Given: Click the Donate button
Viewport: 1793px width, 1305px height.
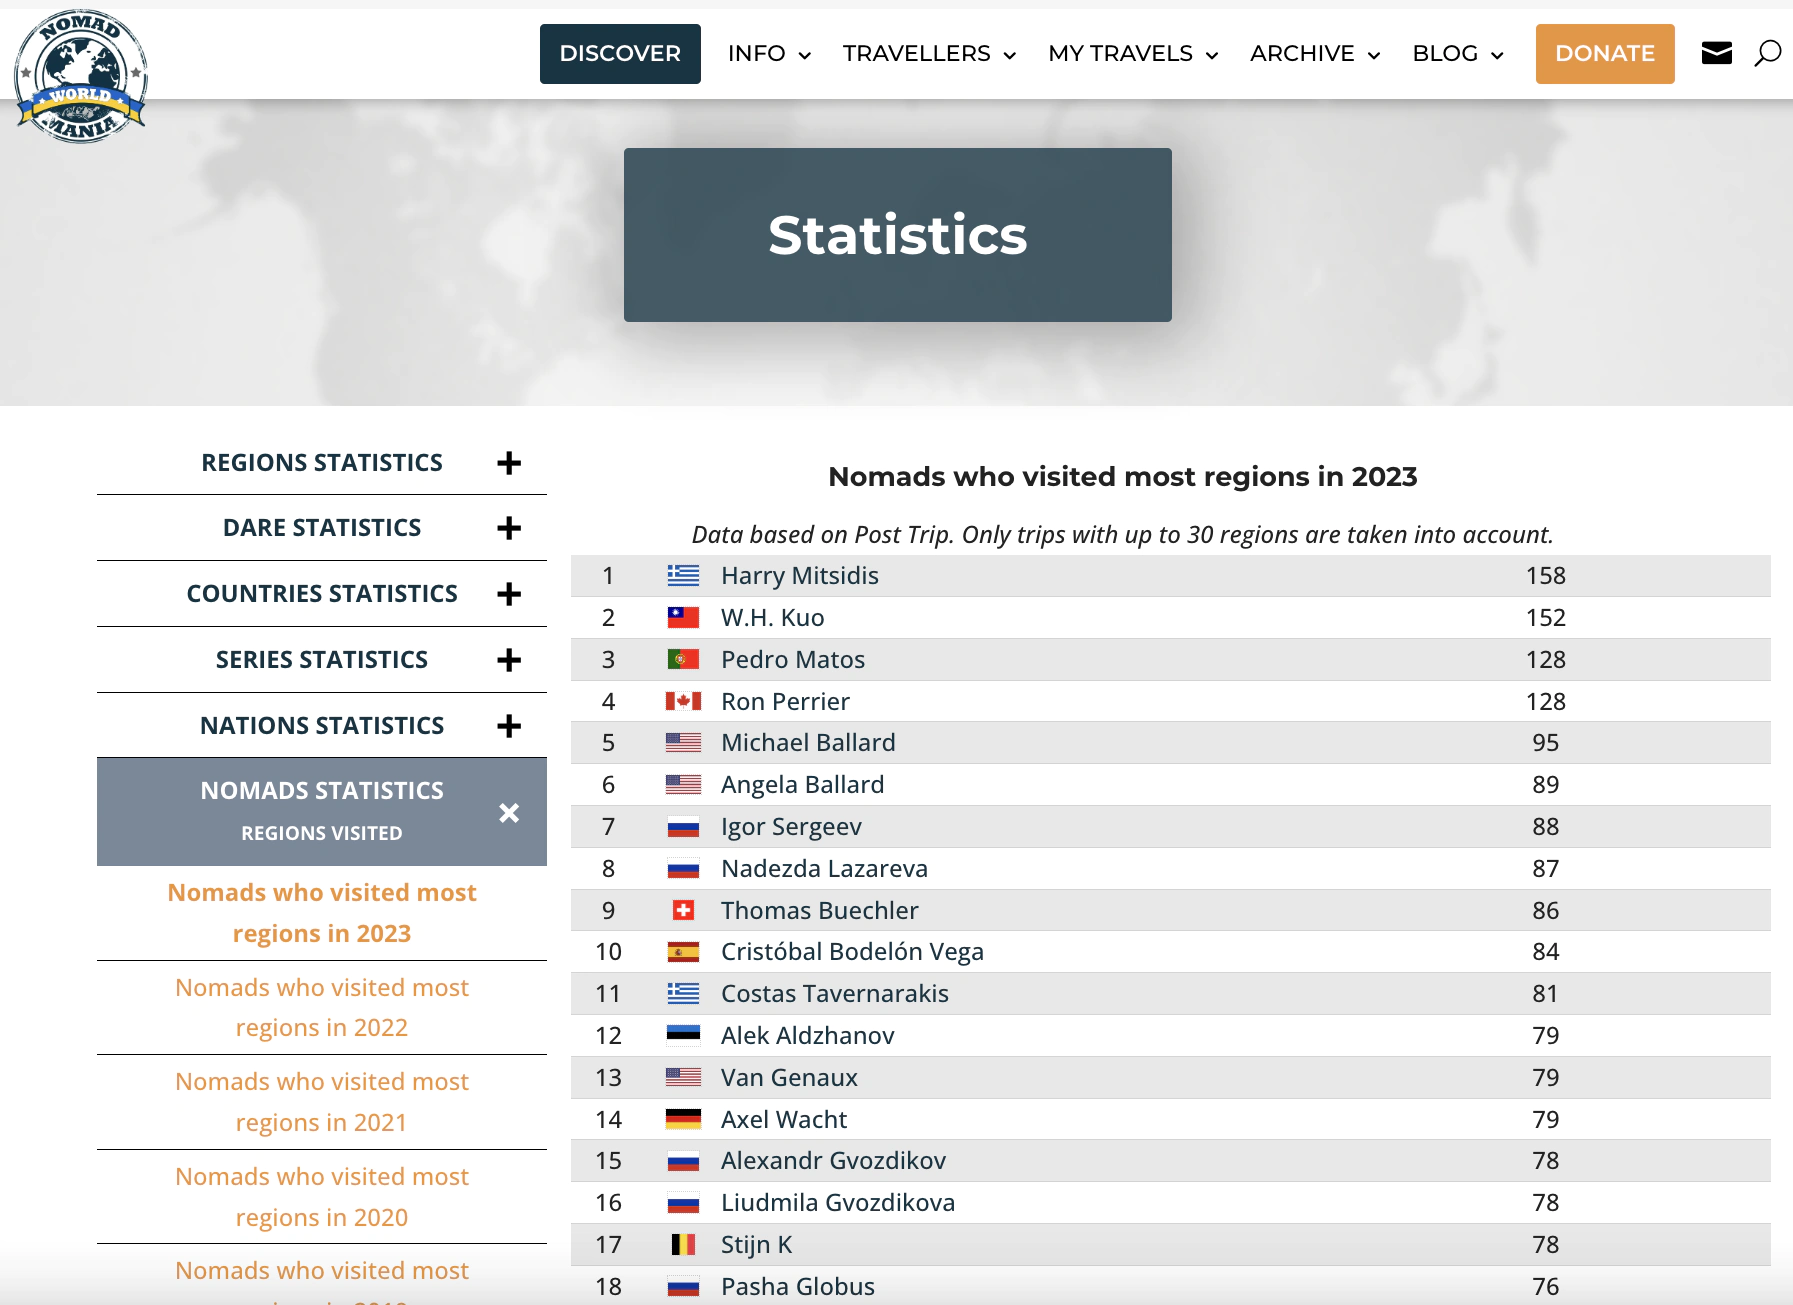Looking at the screenshot, I should 1604,54.
